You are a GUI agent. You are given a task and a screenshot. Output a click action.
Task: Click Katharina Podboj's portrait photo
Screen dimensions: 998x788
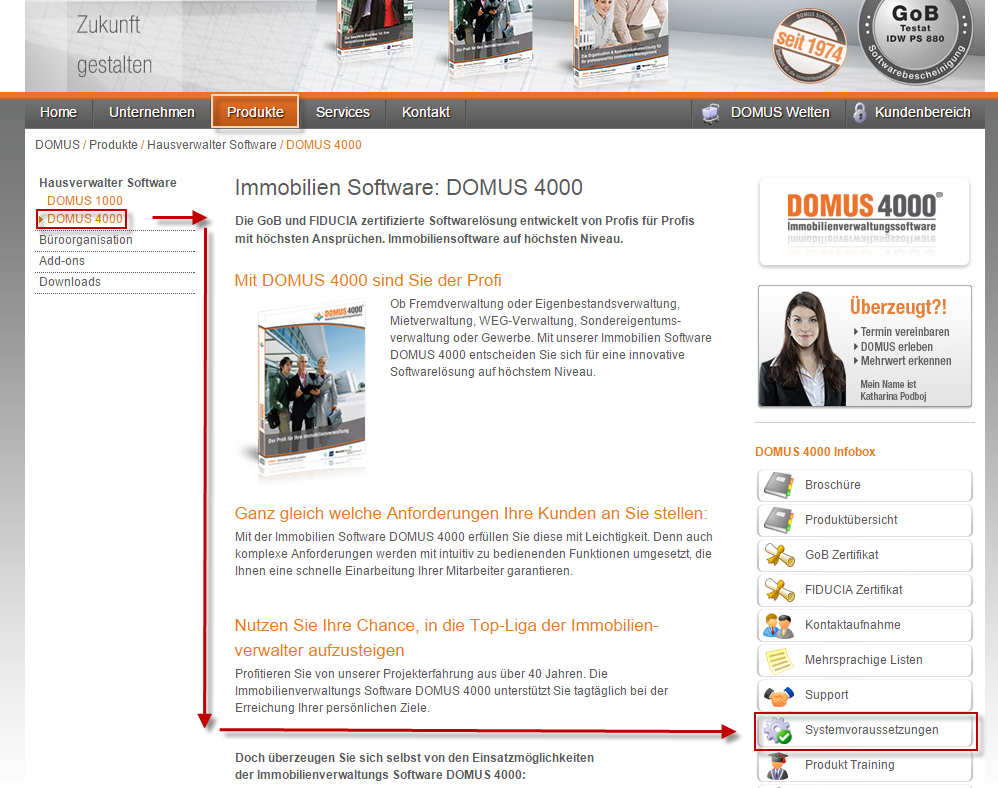(801, 348)
